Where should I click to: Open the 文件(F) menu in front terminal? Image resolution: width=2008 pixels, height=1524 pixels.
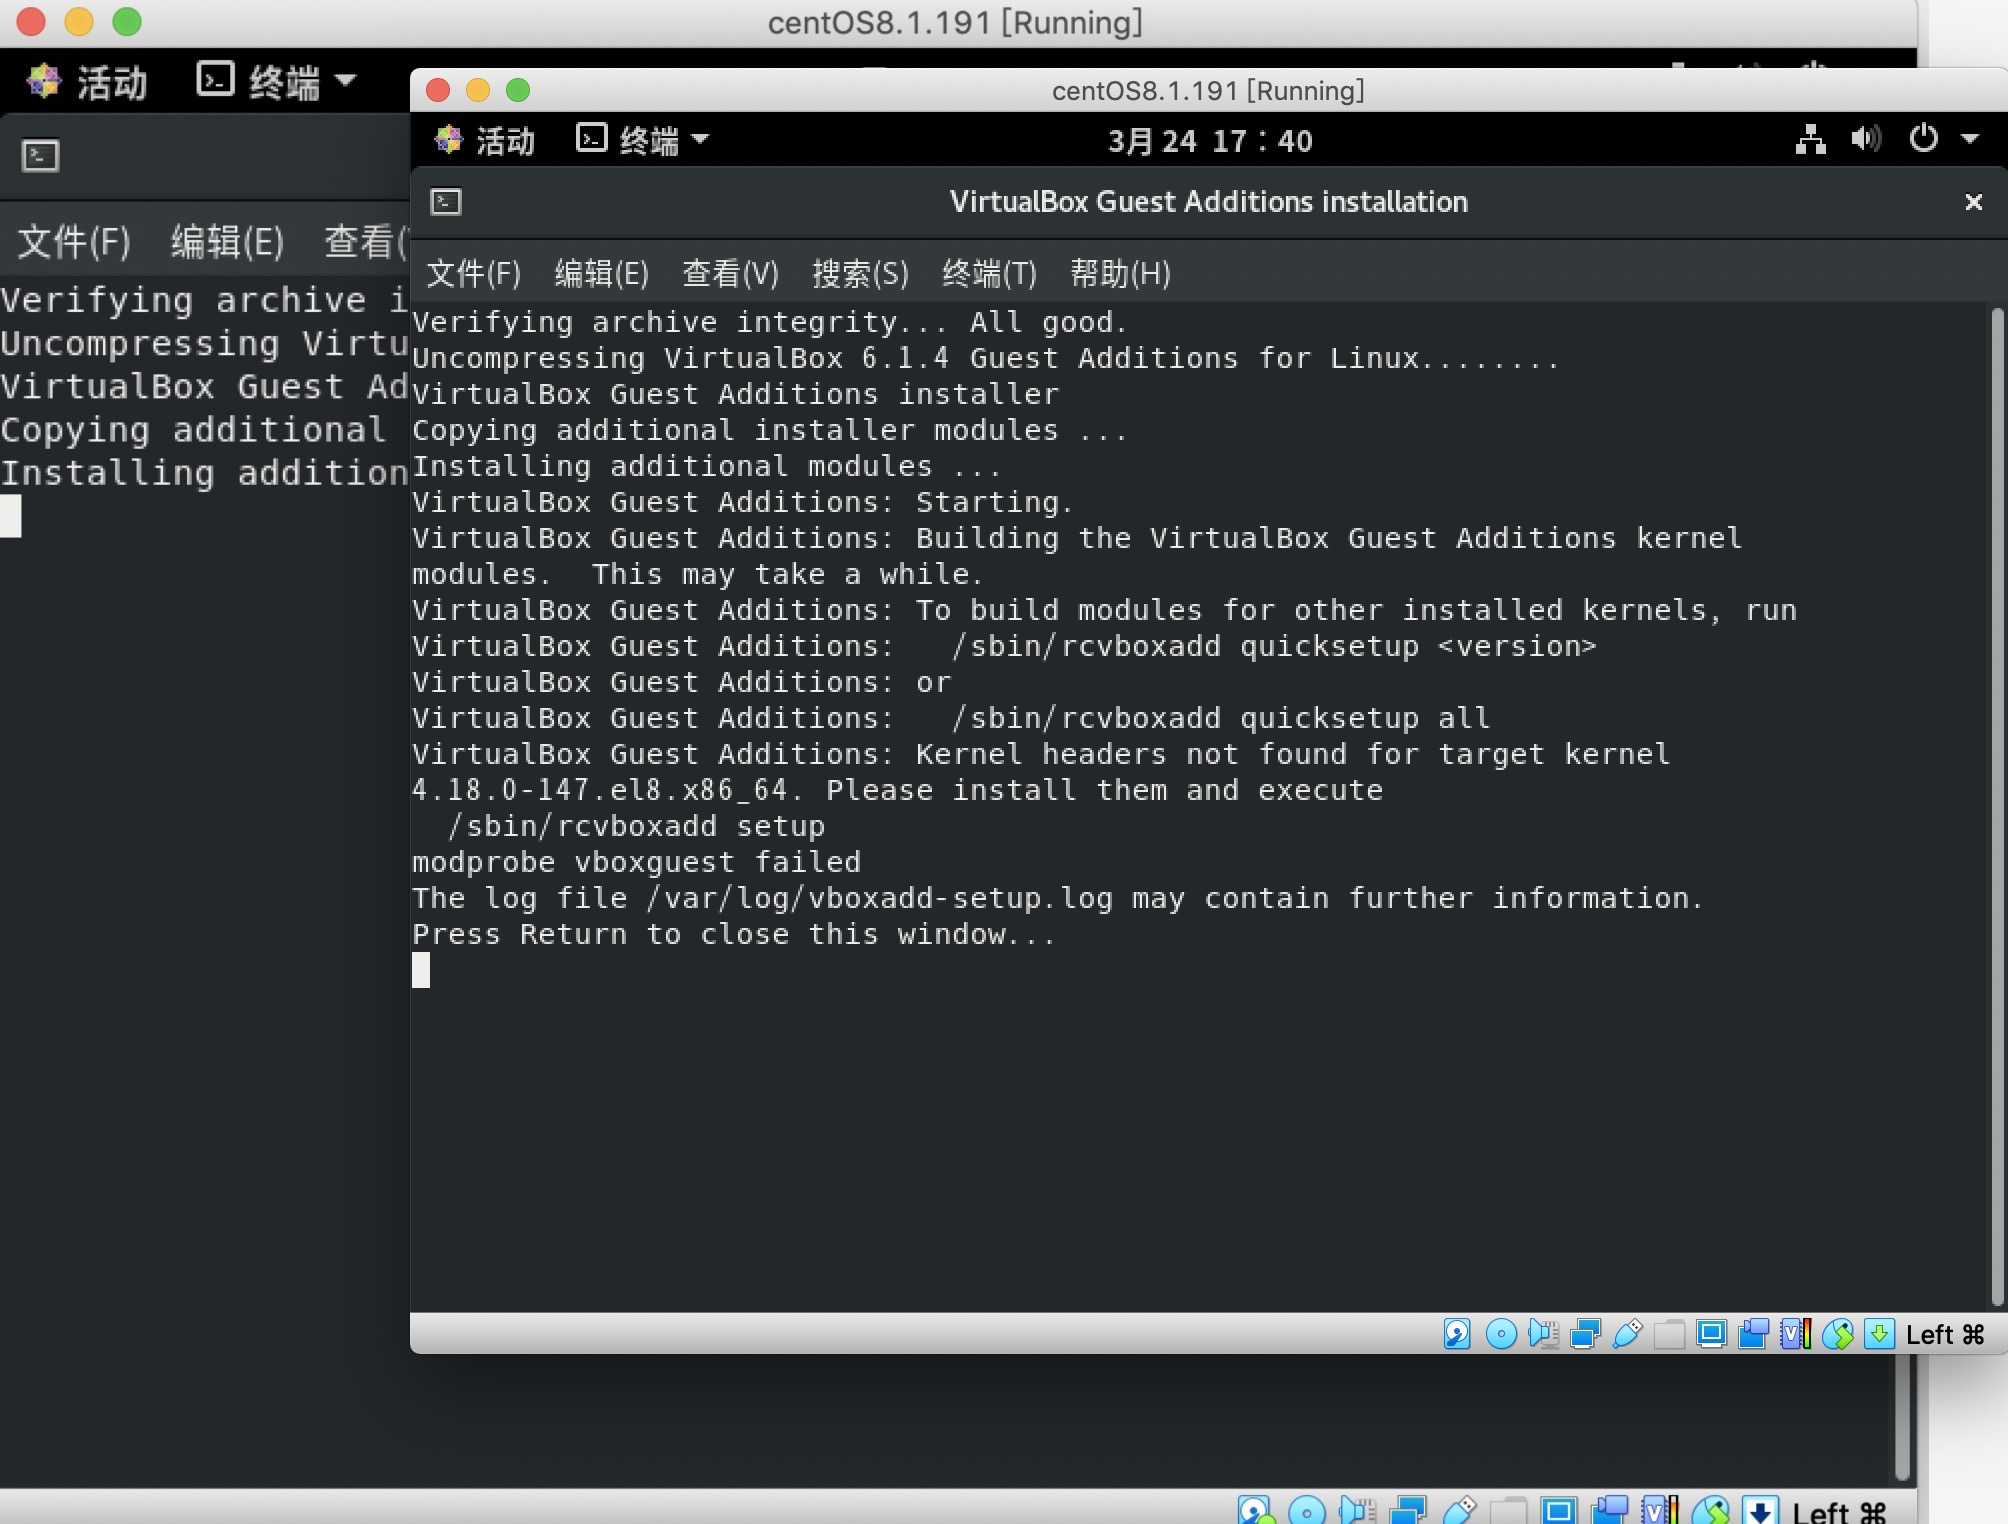(473, 273)
